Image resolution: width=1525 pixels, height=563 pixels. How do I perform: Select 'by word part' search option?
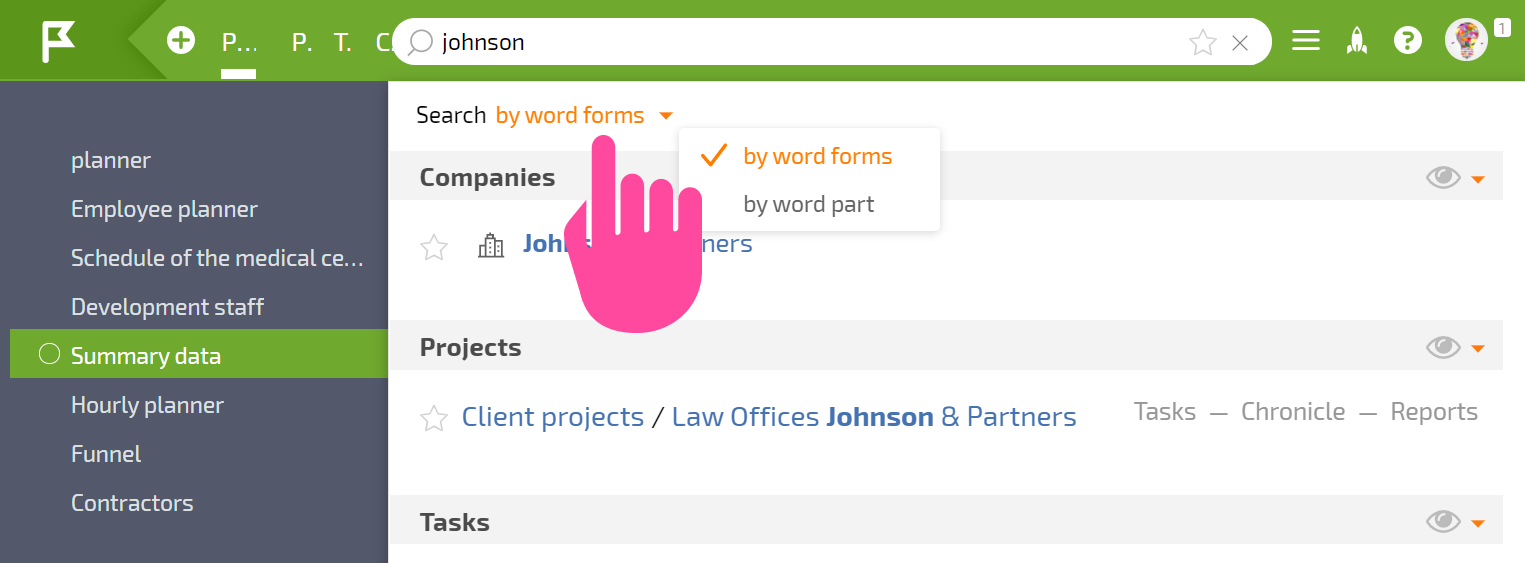[x=809, y=204]
